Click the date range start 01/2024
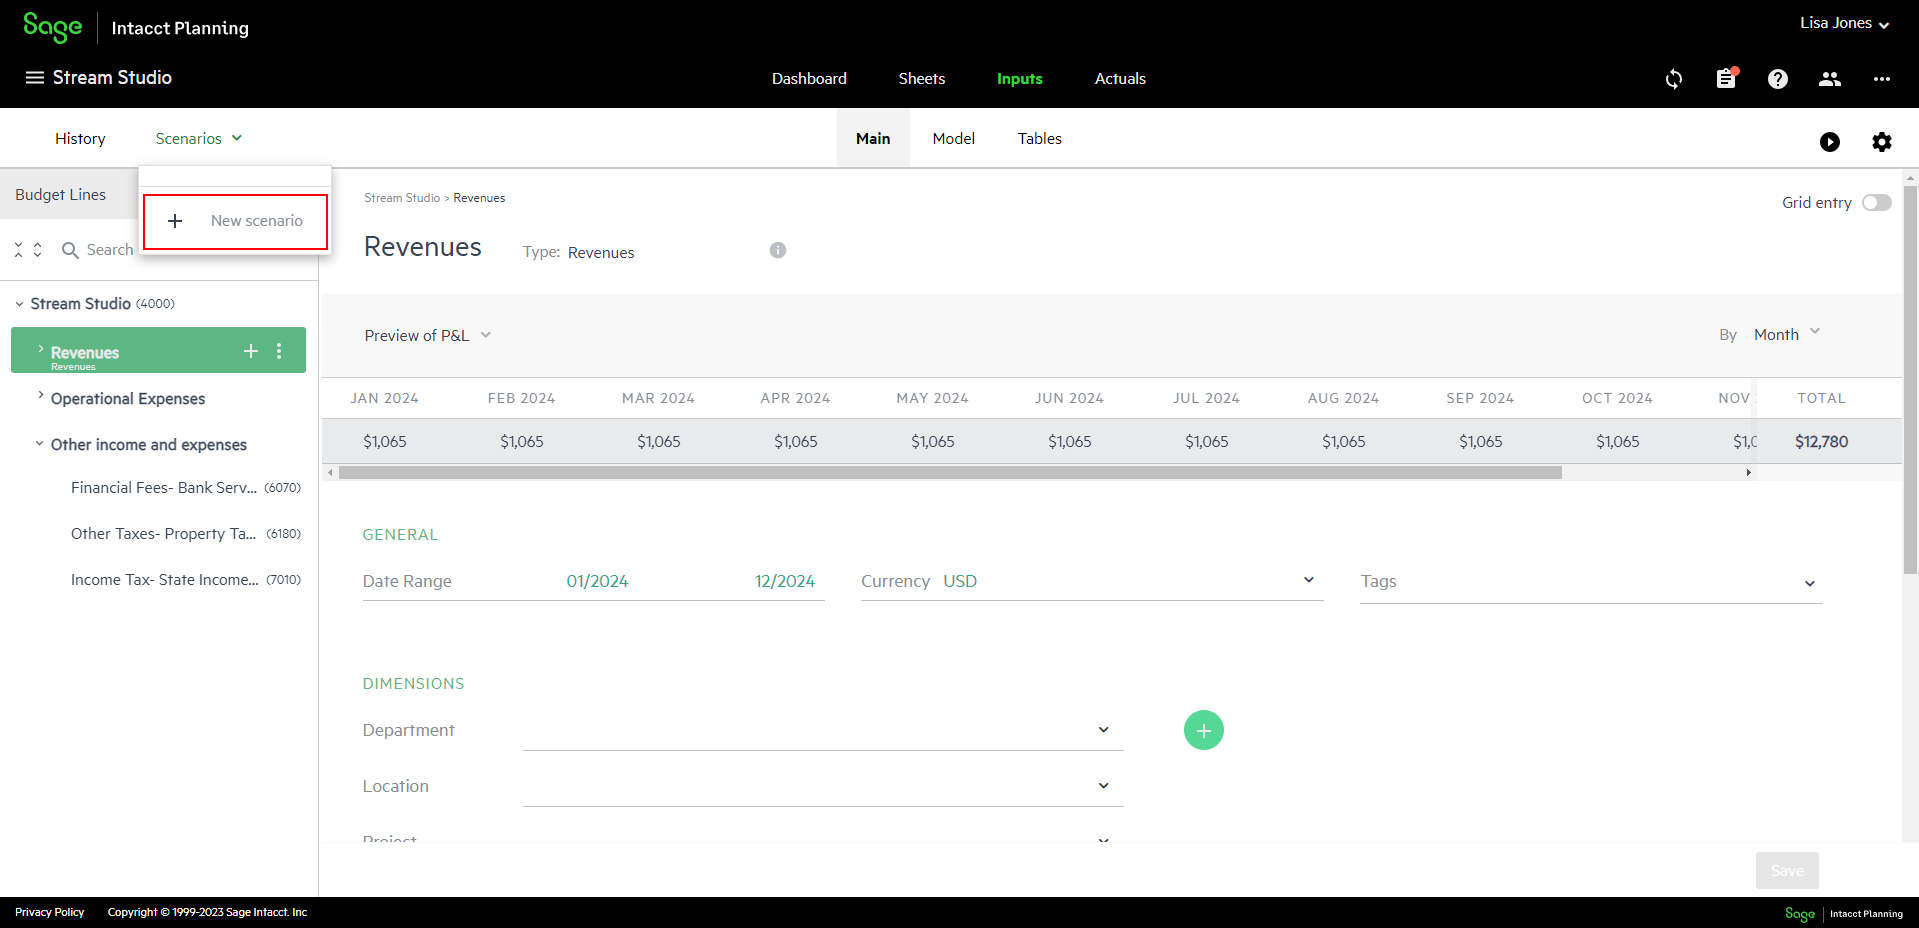 coord(597,581)
